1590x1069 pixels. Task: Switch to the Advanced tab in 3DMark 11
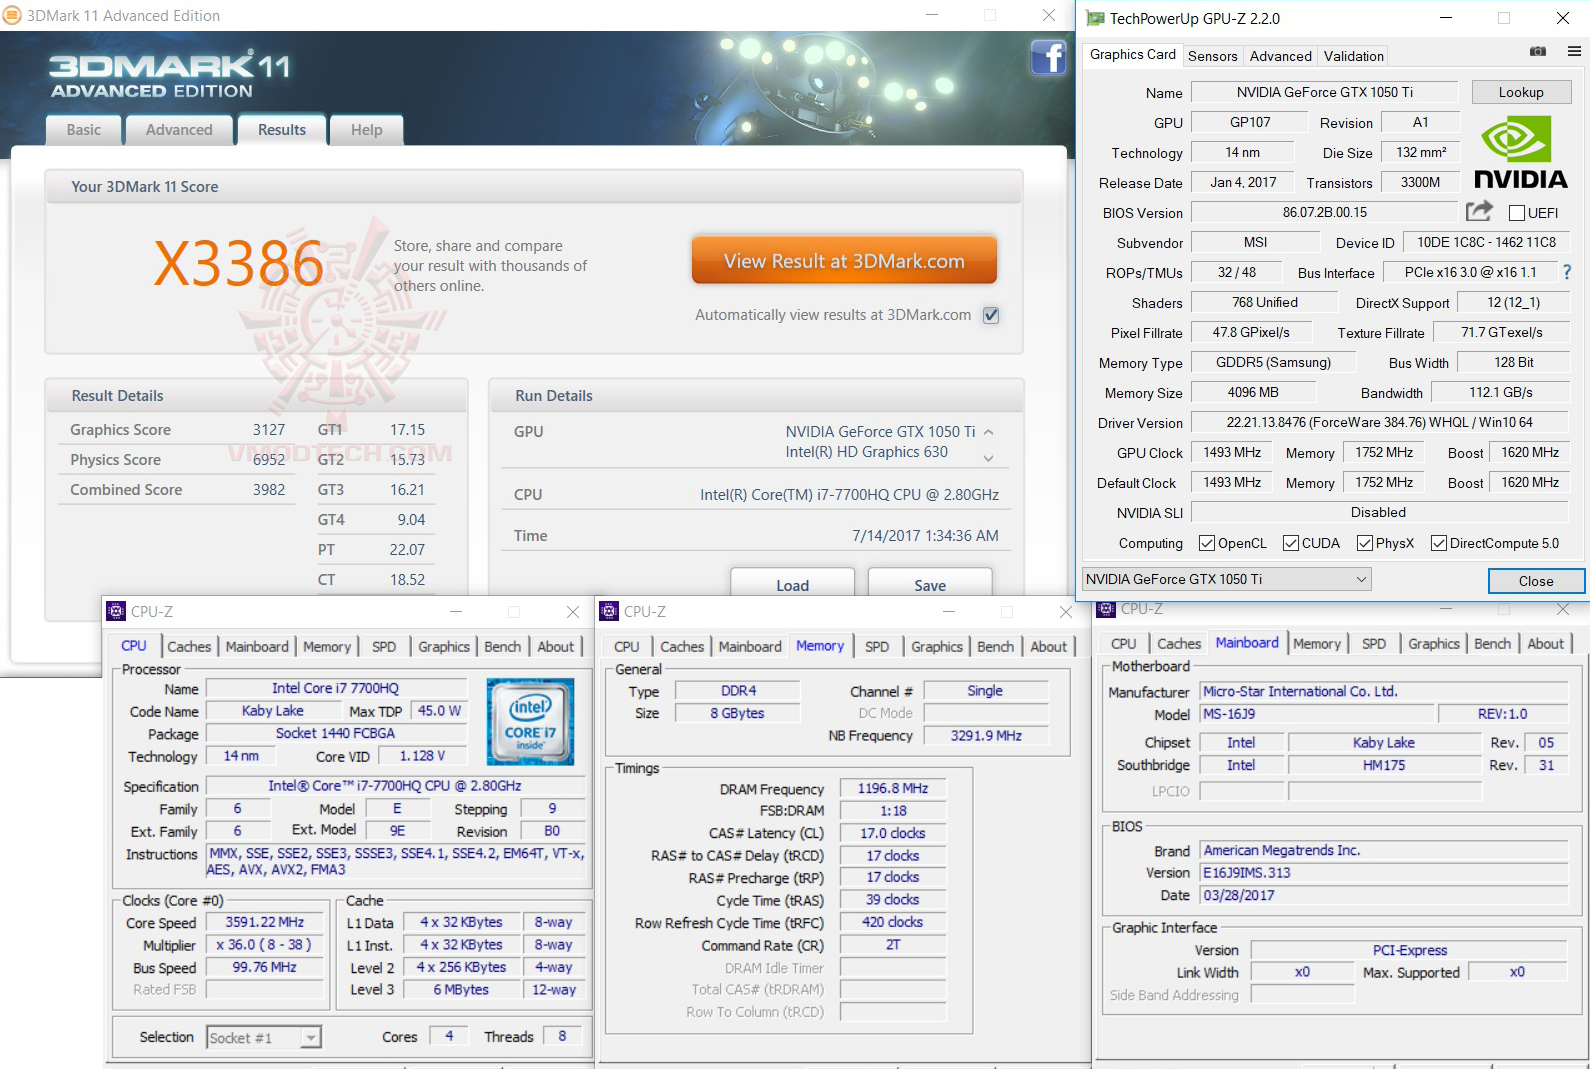(x=179, y=130)
